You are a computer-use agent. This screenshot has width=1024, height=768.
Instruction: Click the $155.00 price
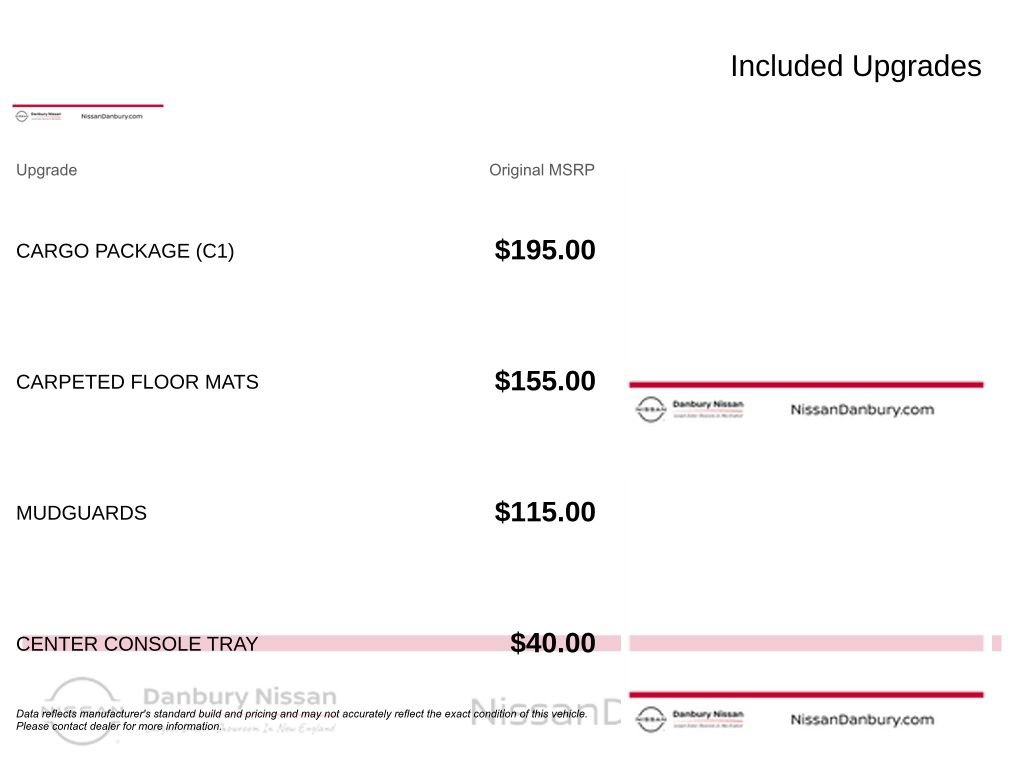pyautogui.click(x=545, y=381)
